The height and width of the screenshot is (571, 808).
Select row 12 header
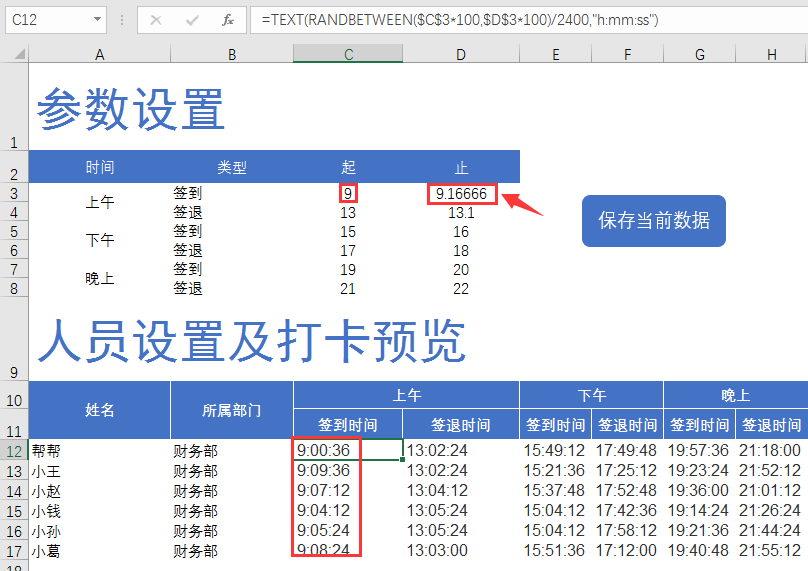(14, 450)
